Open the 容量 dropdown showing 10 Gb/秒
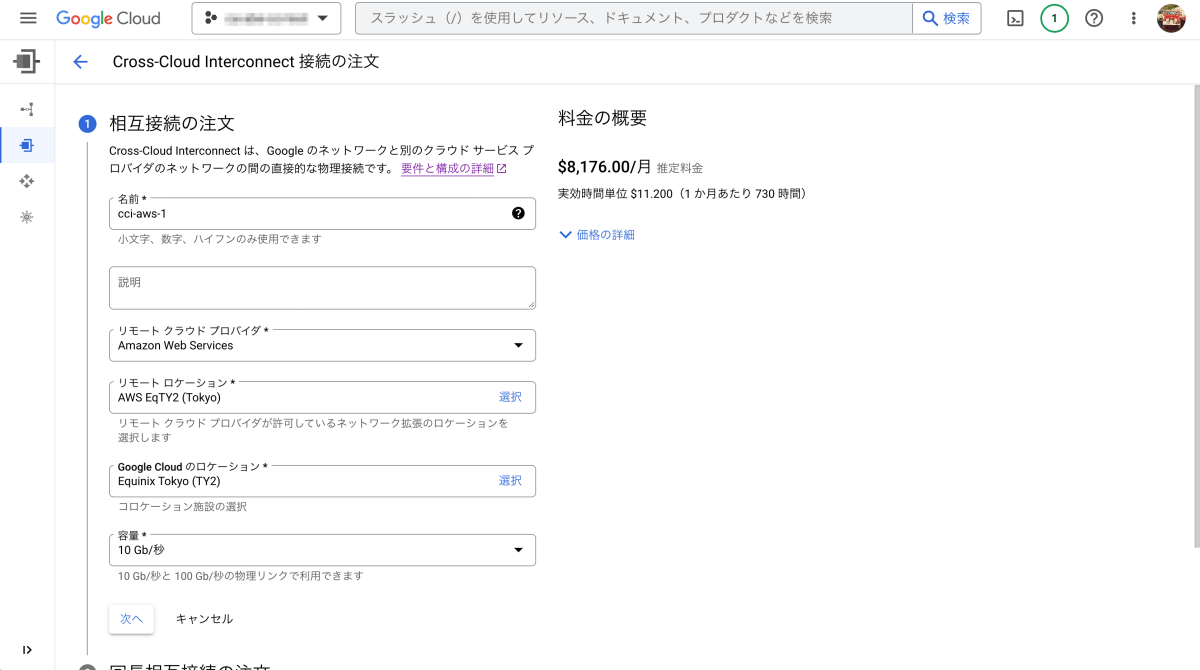1200x670 pixels. pos(322,550)
